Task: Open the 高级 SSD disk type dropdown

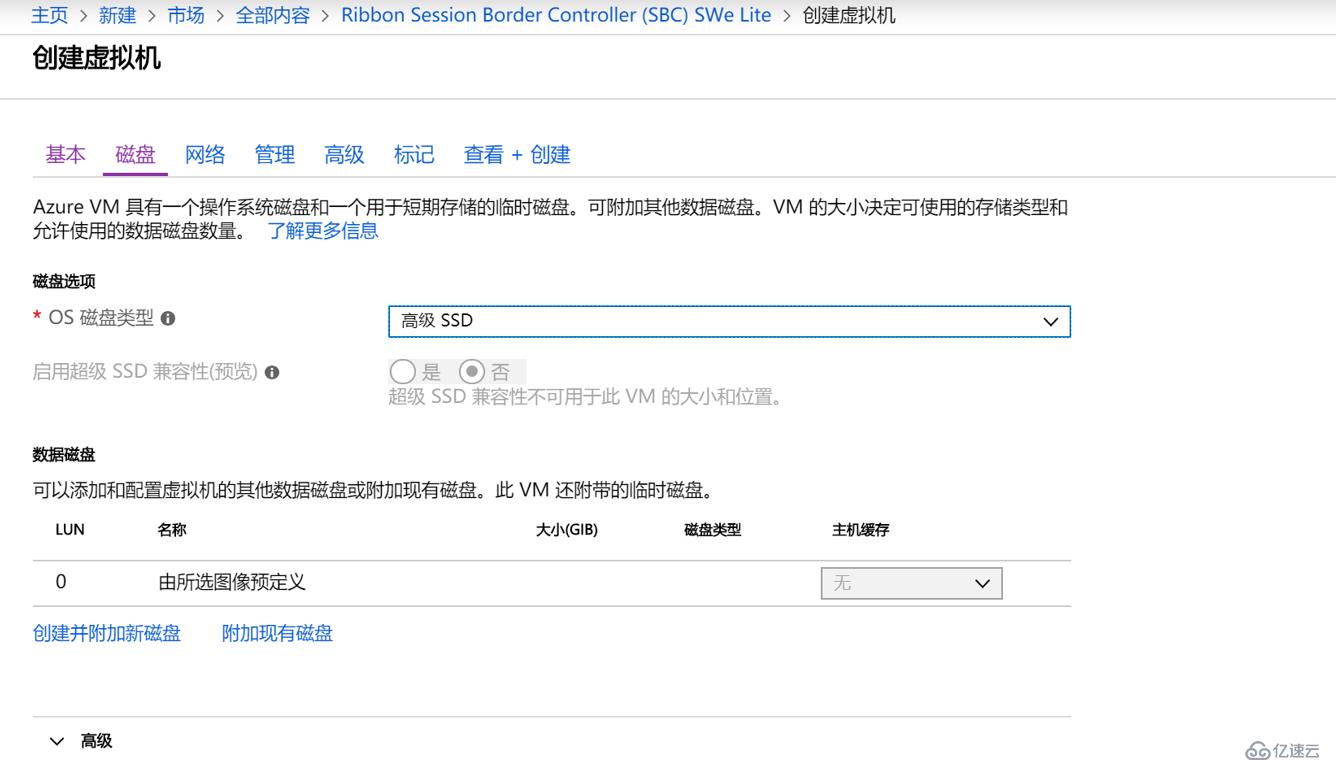Action: pyautogui.click(x=729, y=321)
